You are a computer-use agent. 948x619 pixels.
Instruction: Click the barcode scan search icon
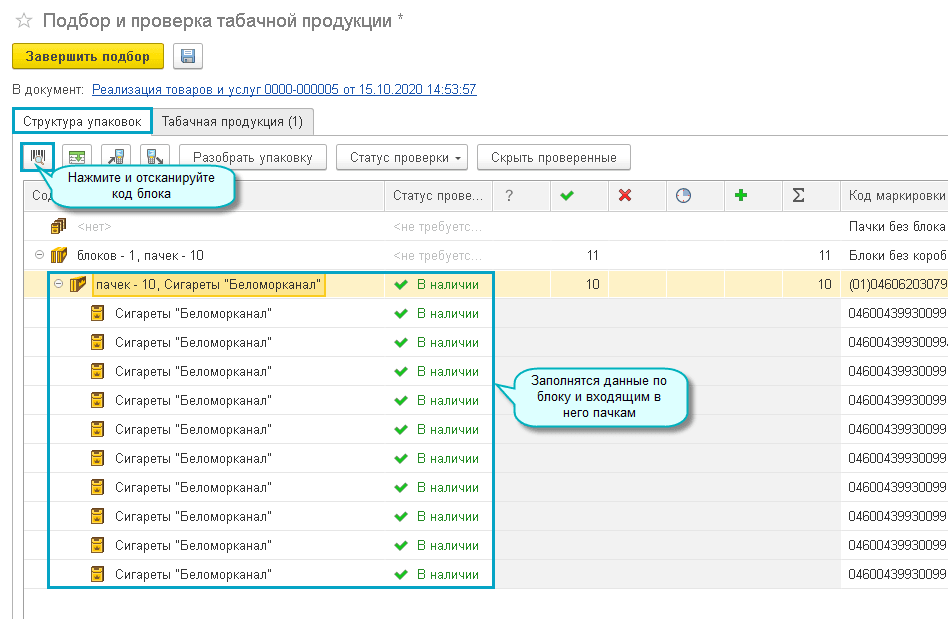tap(38, 157)
